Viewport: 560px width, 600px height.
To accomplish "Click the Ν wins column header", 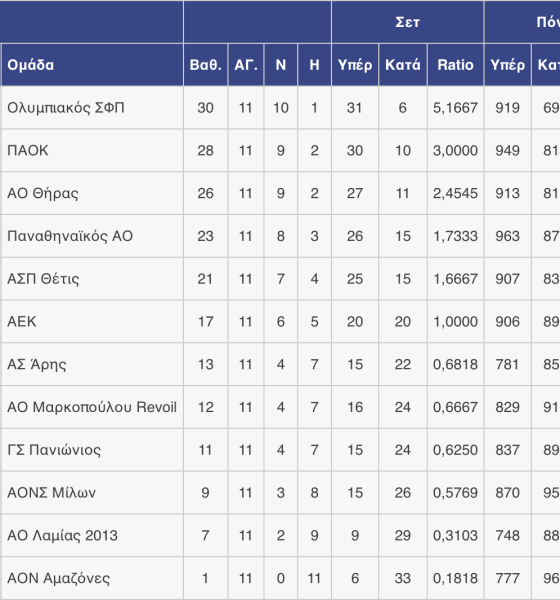I will tap(281, 65).
